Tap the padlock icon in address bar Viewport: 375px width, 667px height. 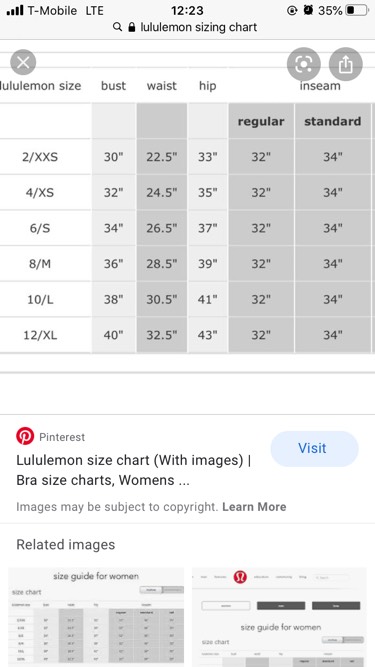[x=131, y=27]
